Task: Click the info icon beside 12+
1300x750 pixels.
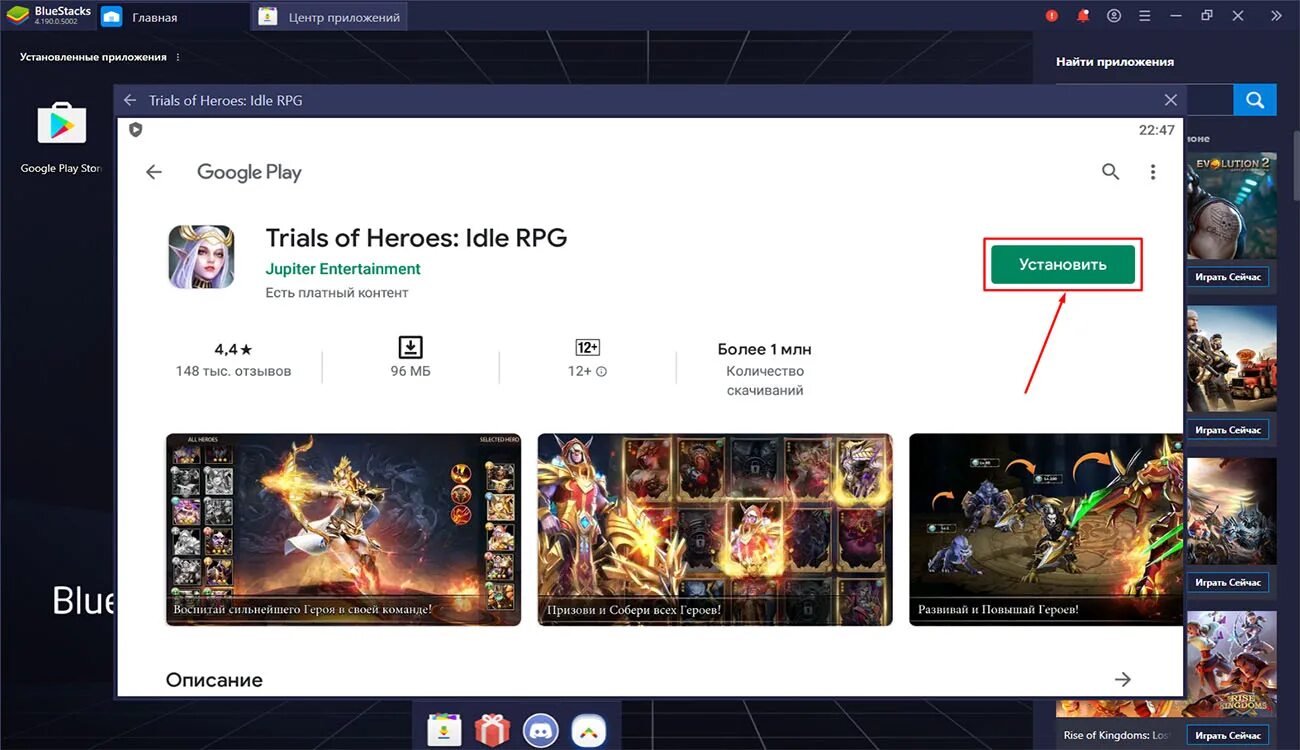Action: [x=601, y=372]
